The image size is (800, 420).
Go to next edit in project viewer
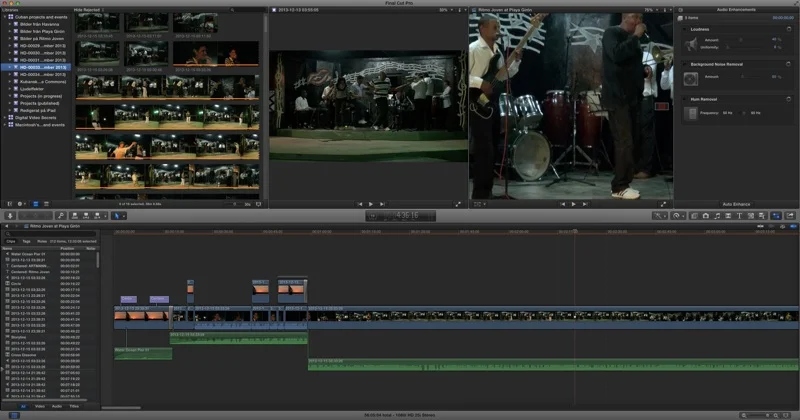tap(585, 204)
